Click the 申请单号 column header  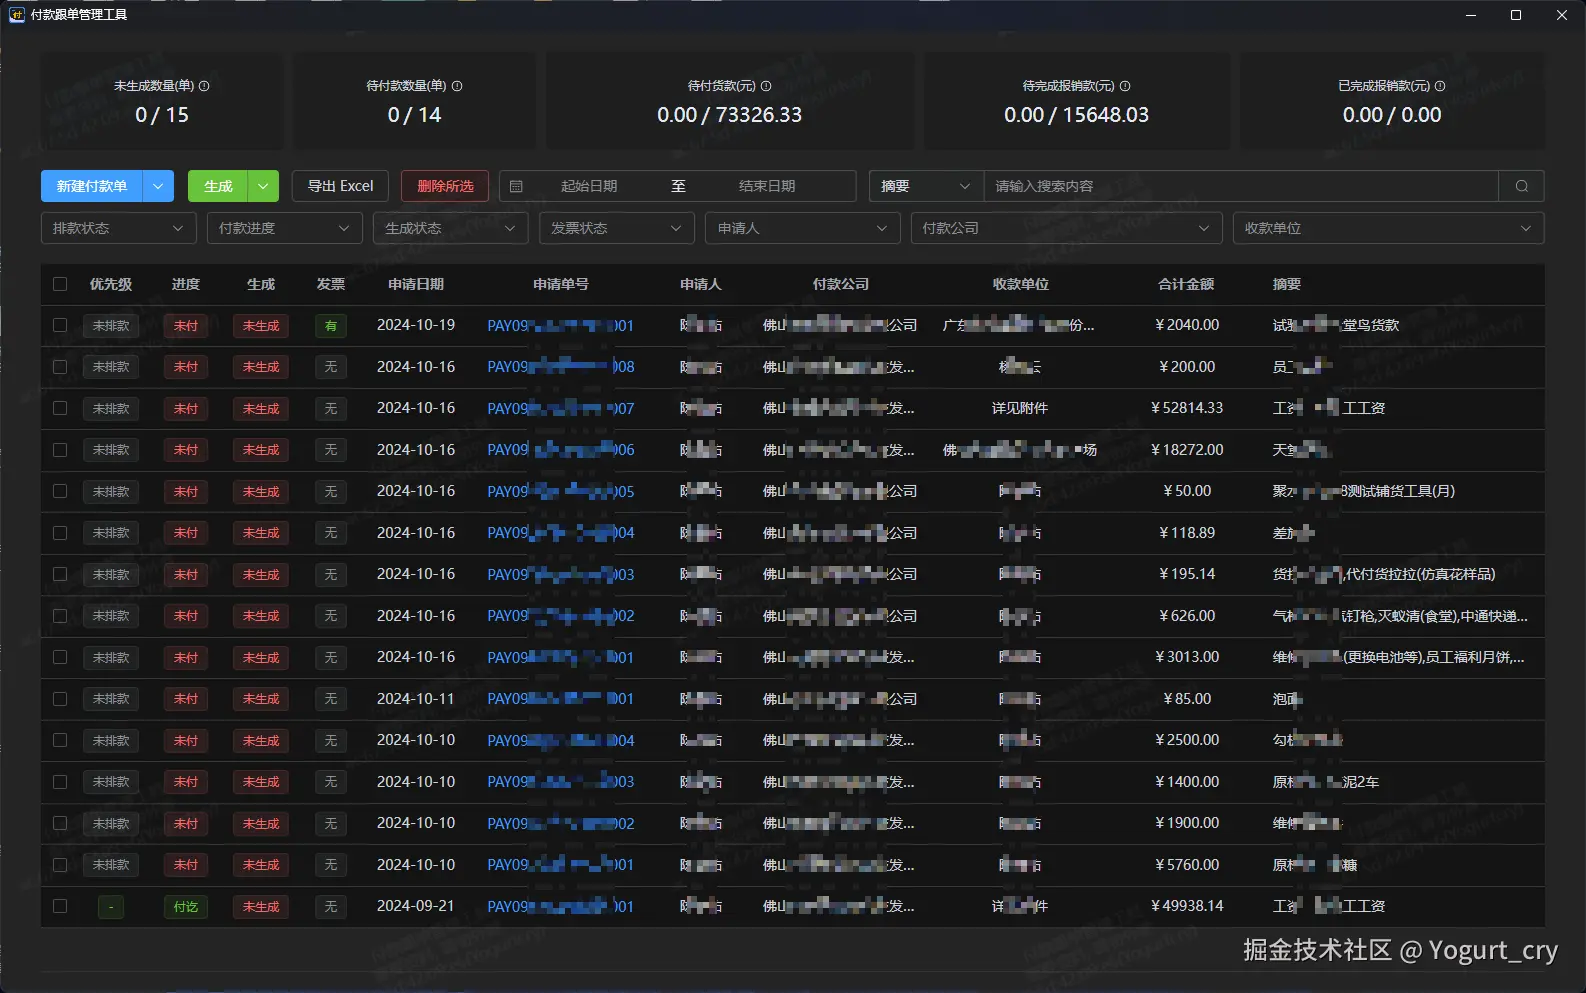tap(561, 284)
